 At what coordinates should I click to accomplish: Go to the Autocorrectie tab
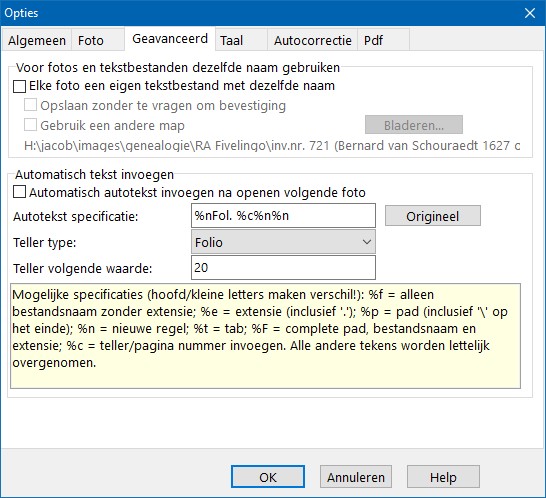[312, 40]
